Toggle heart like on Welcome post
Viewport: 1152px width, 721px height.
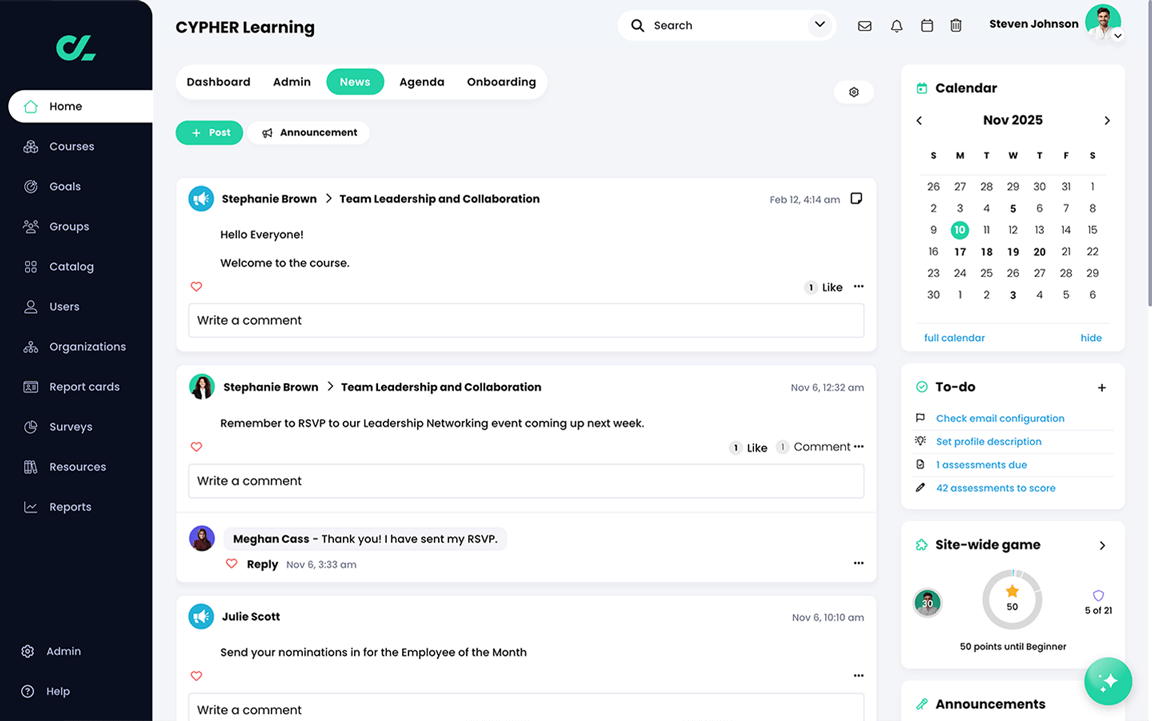pos(196,287)
